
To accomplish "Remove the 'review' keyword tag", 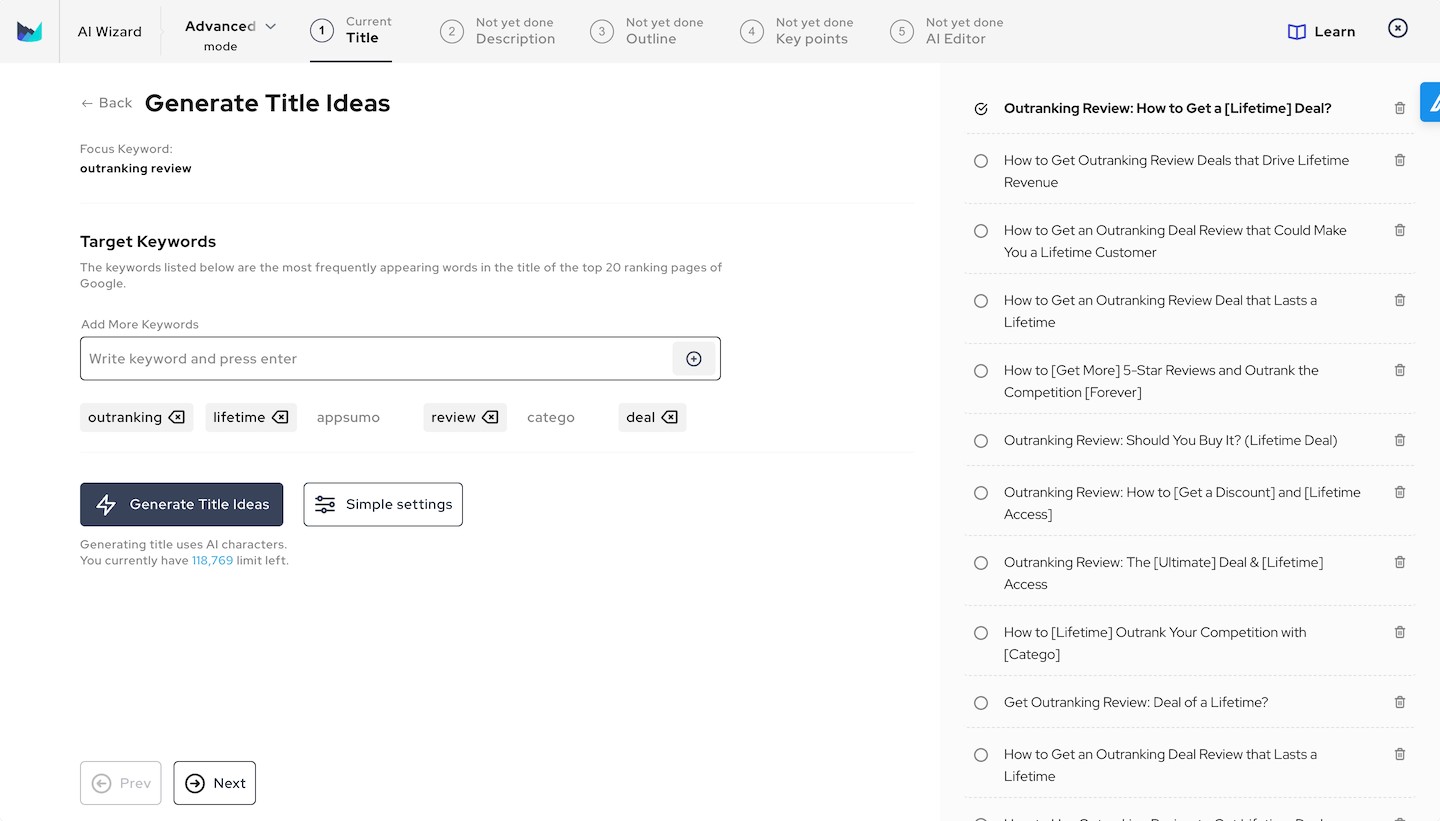I will click(490, 418).
